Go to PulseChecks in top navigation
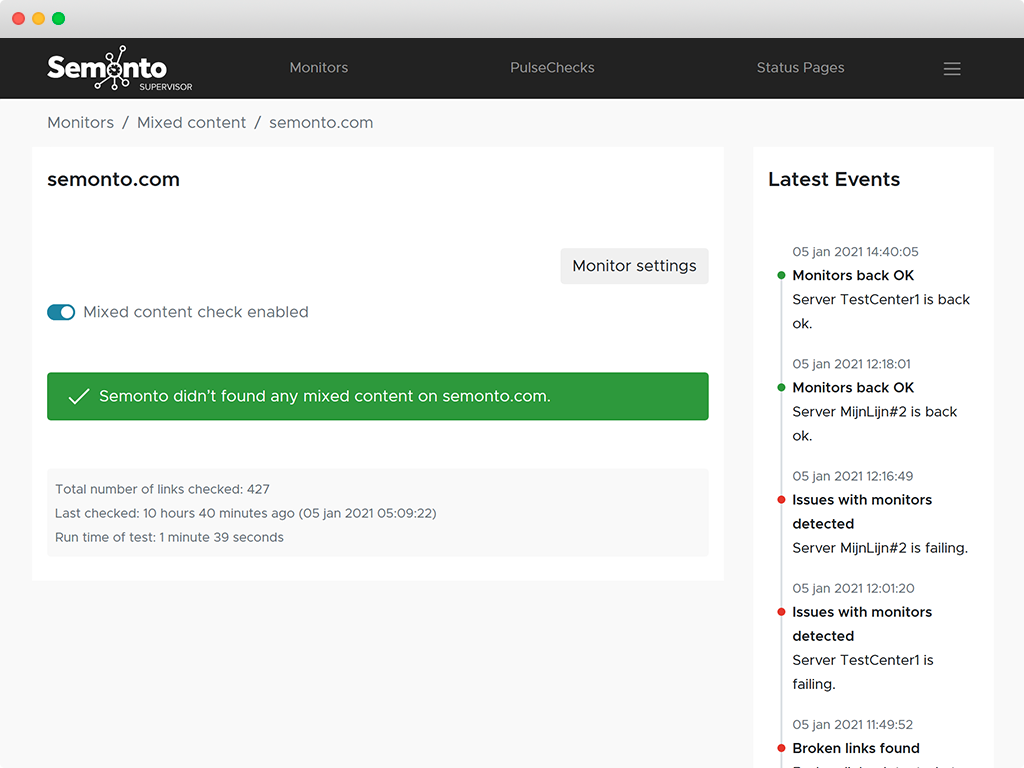Viewport: 1024px width, 768px height. [x=552, y=68]
